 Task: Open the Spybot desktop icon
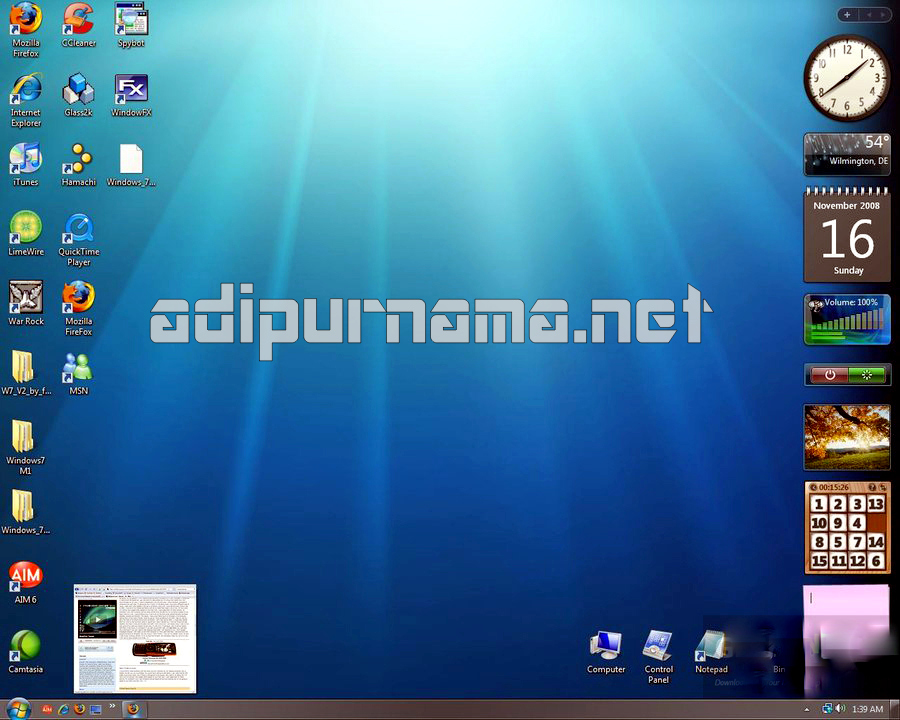[x=131, y=25]
